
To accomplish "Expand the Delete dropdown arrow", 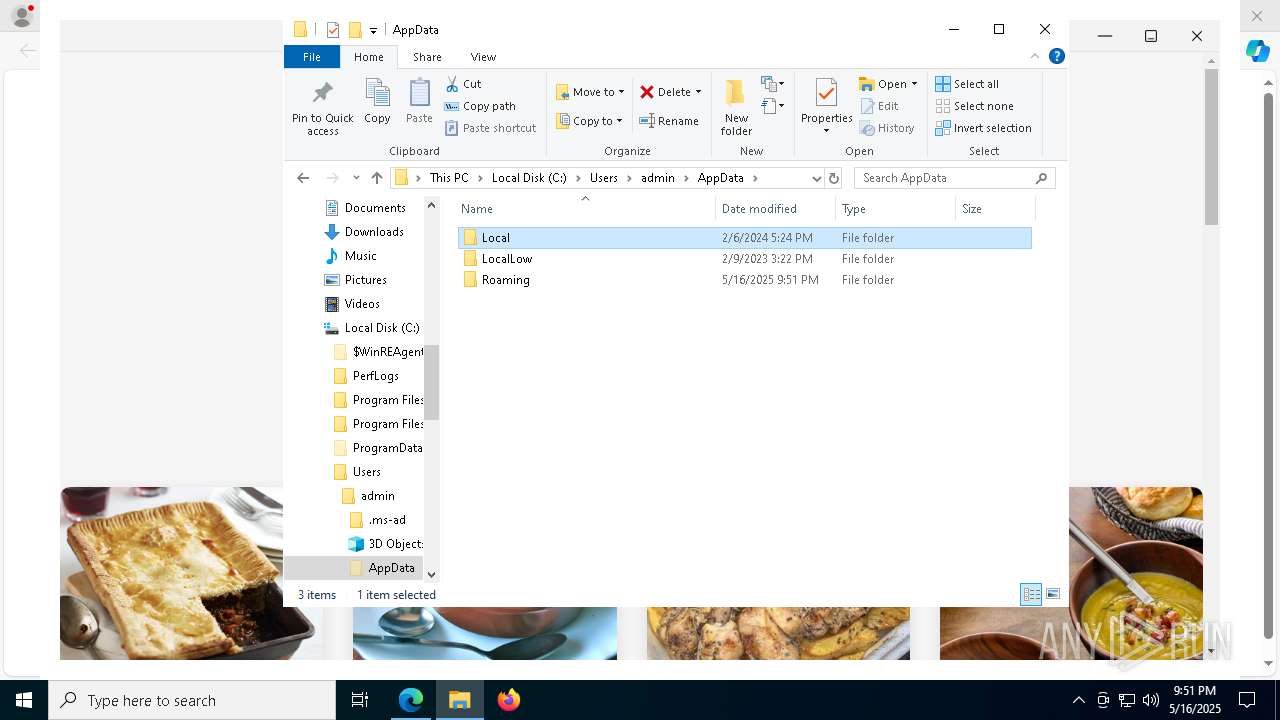I will click(x=698, y=92).
